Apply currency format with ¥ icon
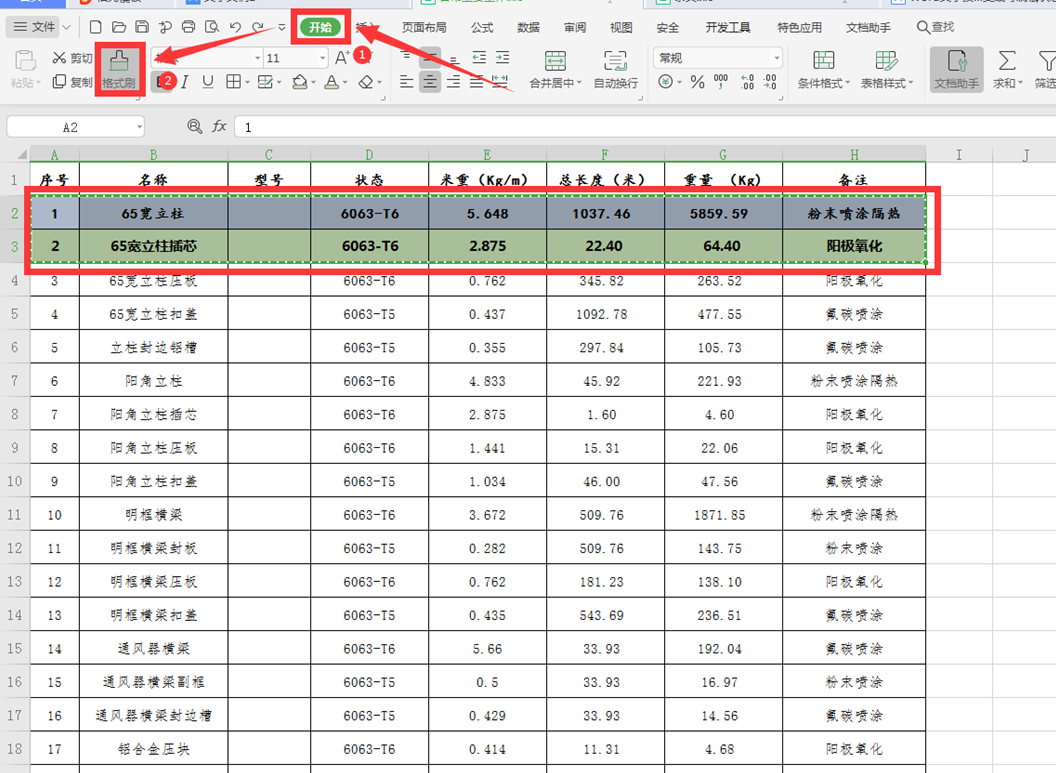The height and width of the screenshot is (773, 1056). [665, 82]
